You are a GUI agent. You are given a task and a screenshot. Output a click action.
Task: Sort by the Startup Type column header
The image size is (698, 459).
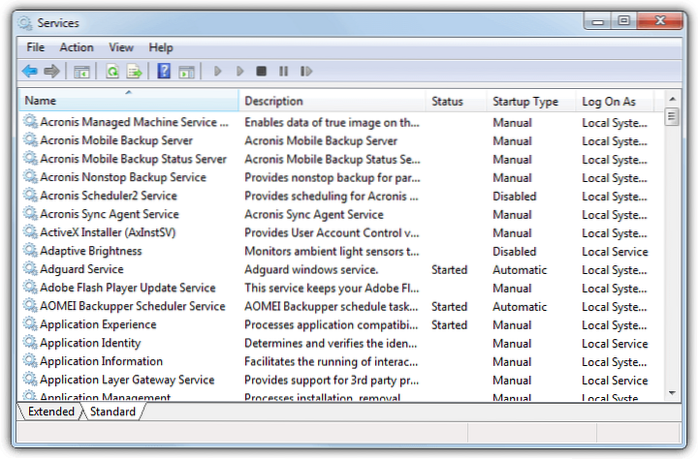click(531, 101)
